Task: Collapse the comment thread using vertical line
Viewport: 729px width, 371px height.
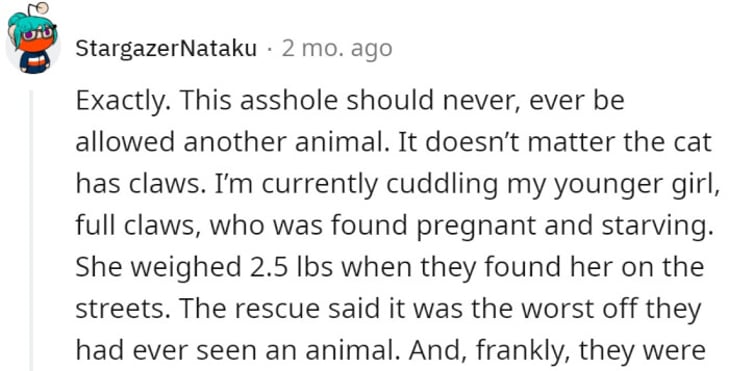Action: click(x=32, y=231)
